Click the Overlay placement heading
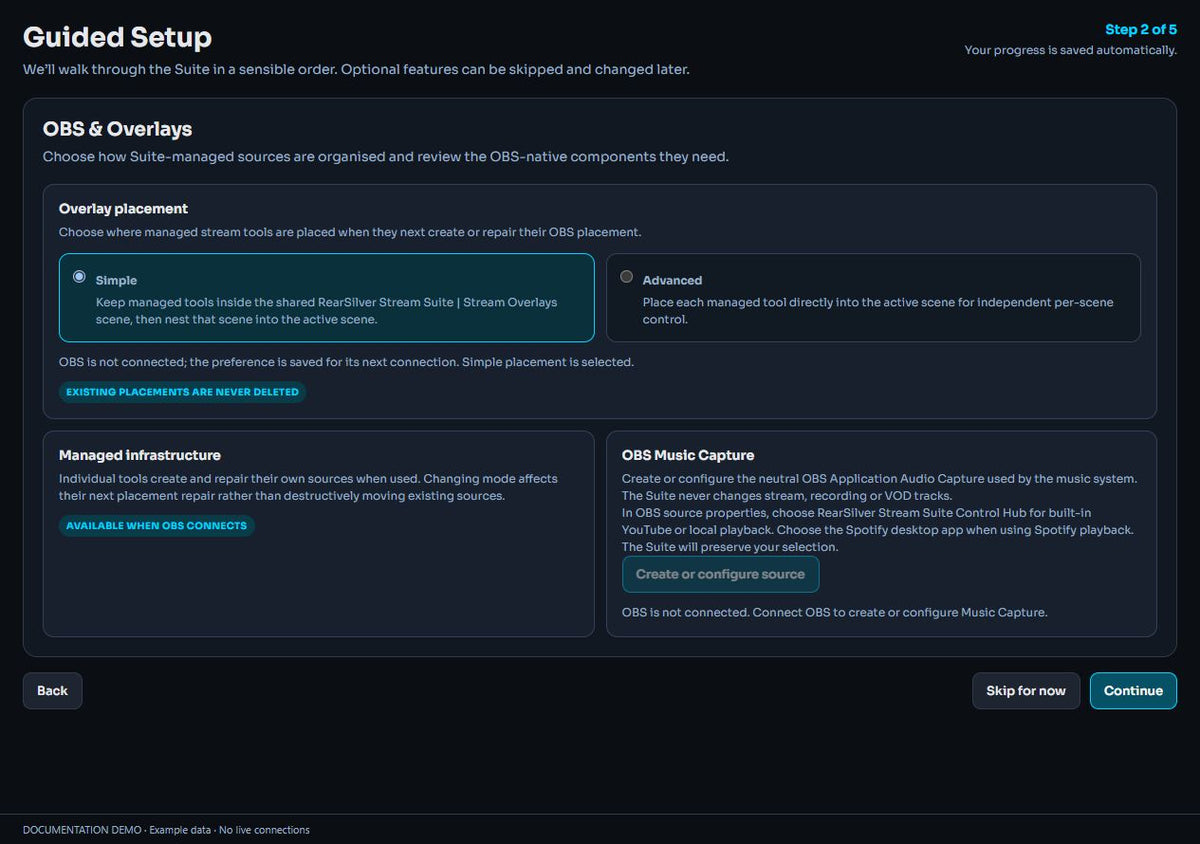The image size is (1200, 844). click(x=123, y=209)
